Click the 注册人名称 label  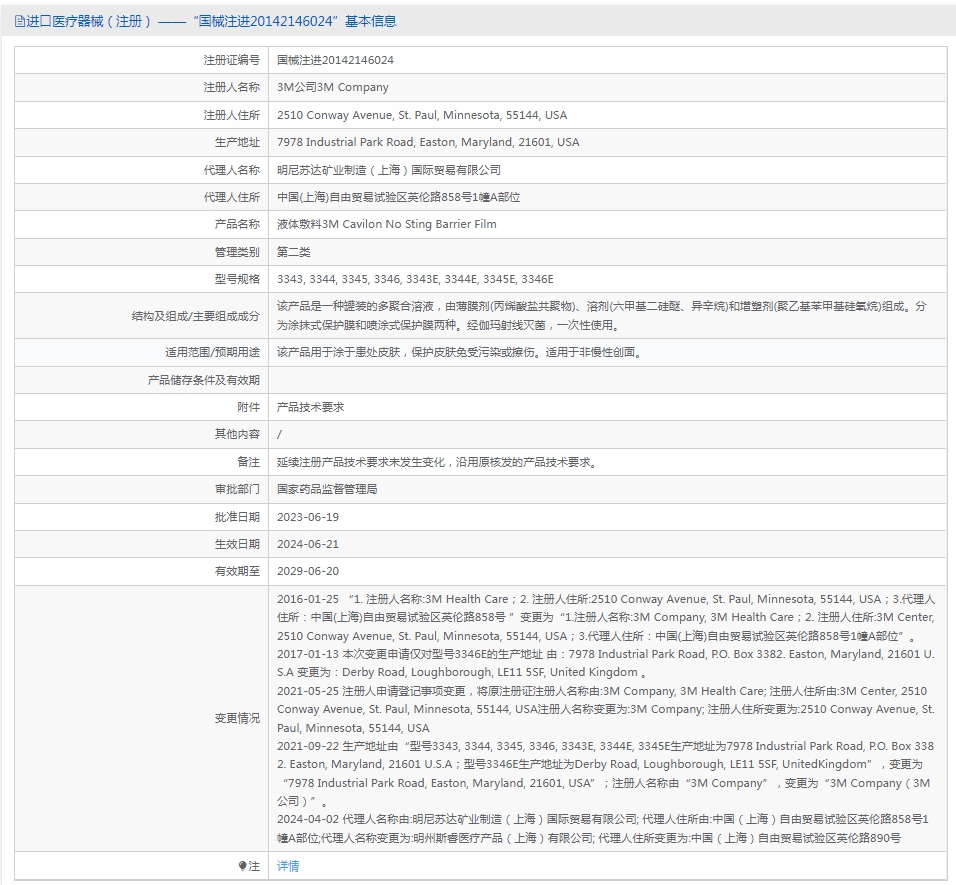point(232,87)
